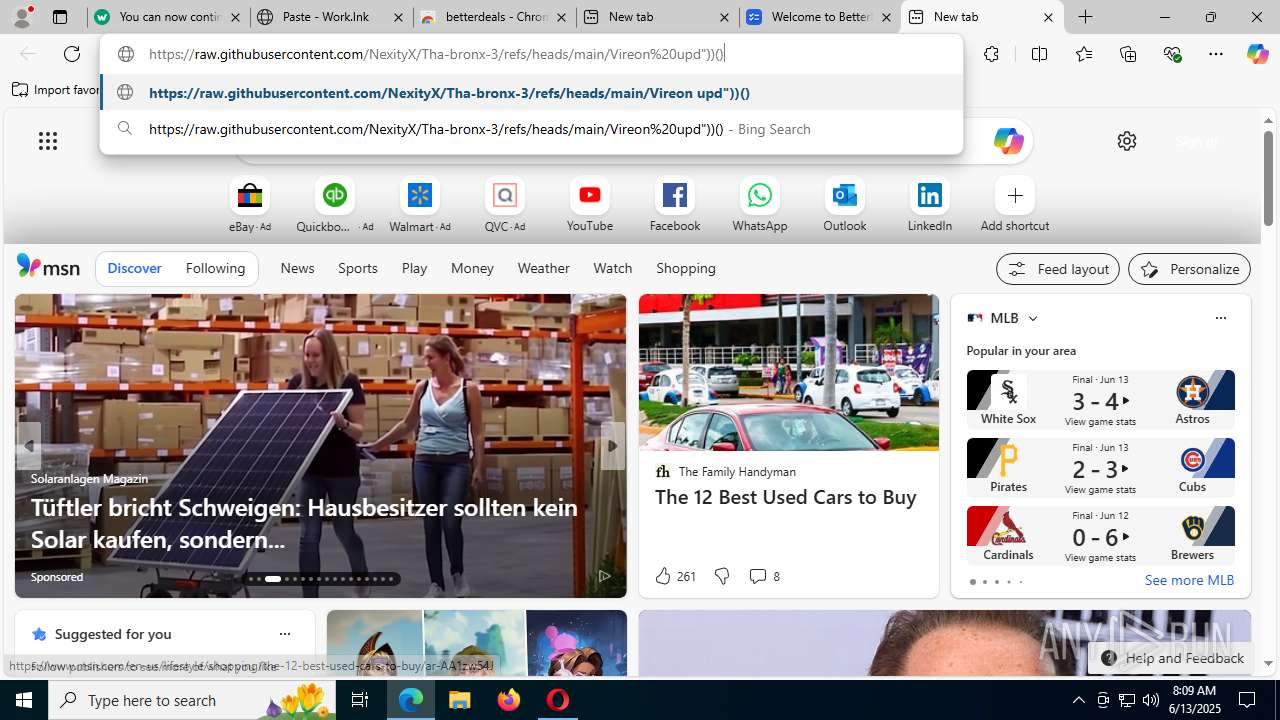Open the Walmart shortcut icon
Viewport: 1280px width, 720px height.
(x=419, y=195)
